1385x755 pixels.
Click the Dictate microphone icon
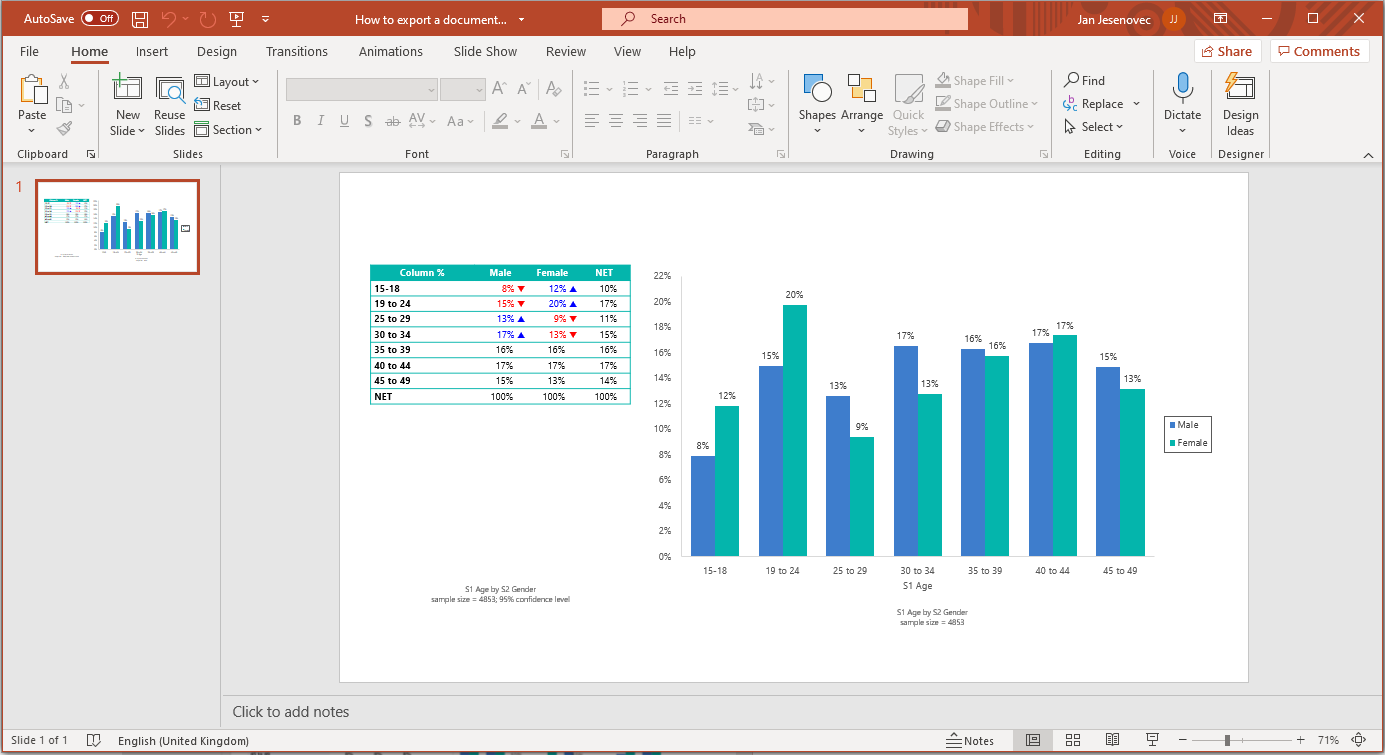(x=1182, y=88)
